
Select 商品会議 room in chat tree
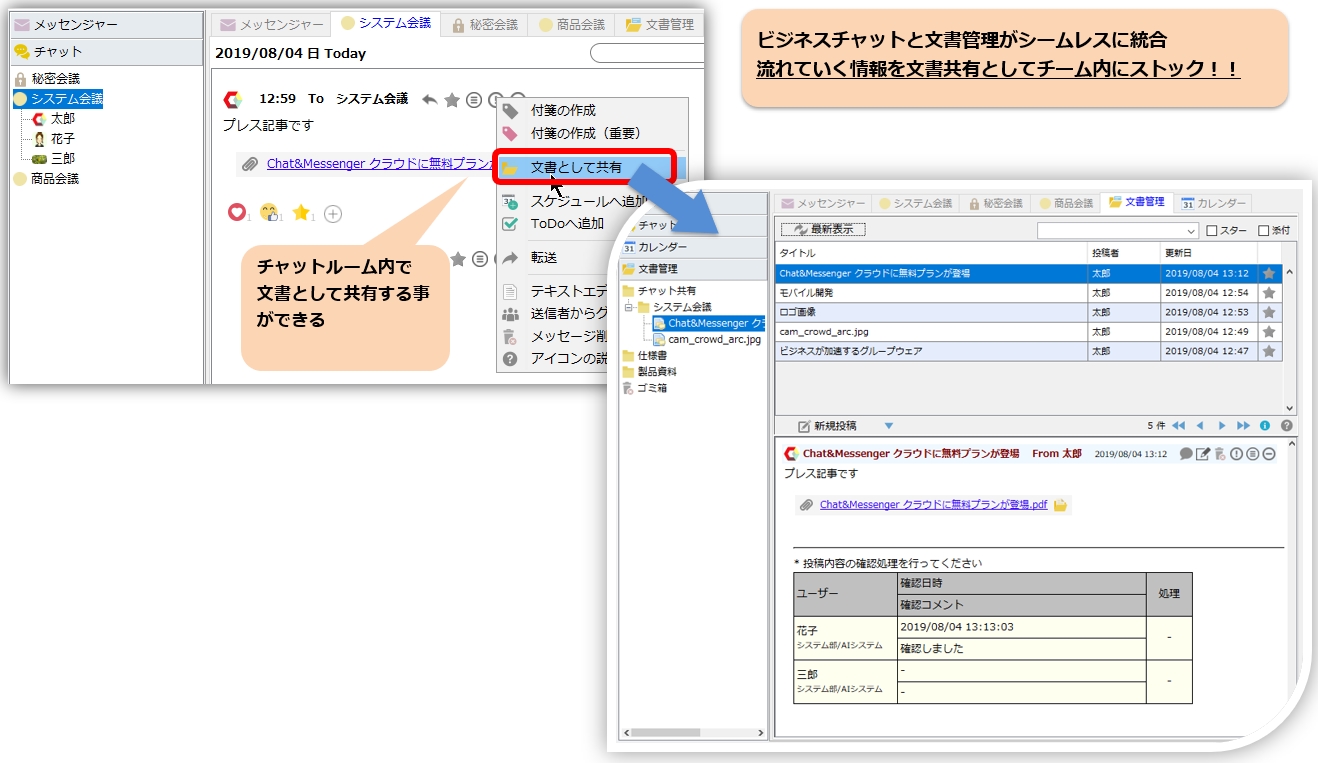(55, 178)
